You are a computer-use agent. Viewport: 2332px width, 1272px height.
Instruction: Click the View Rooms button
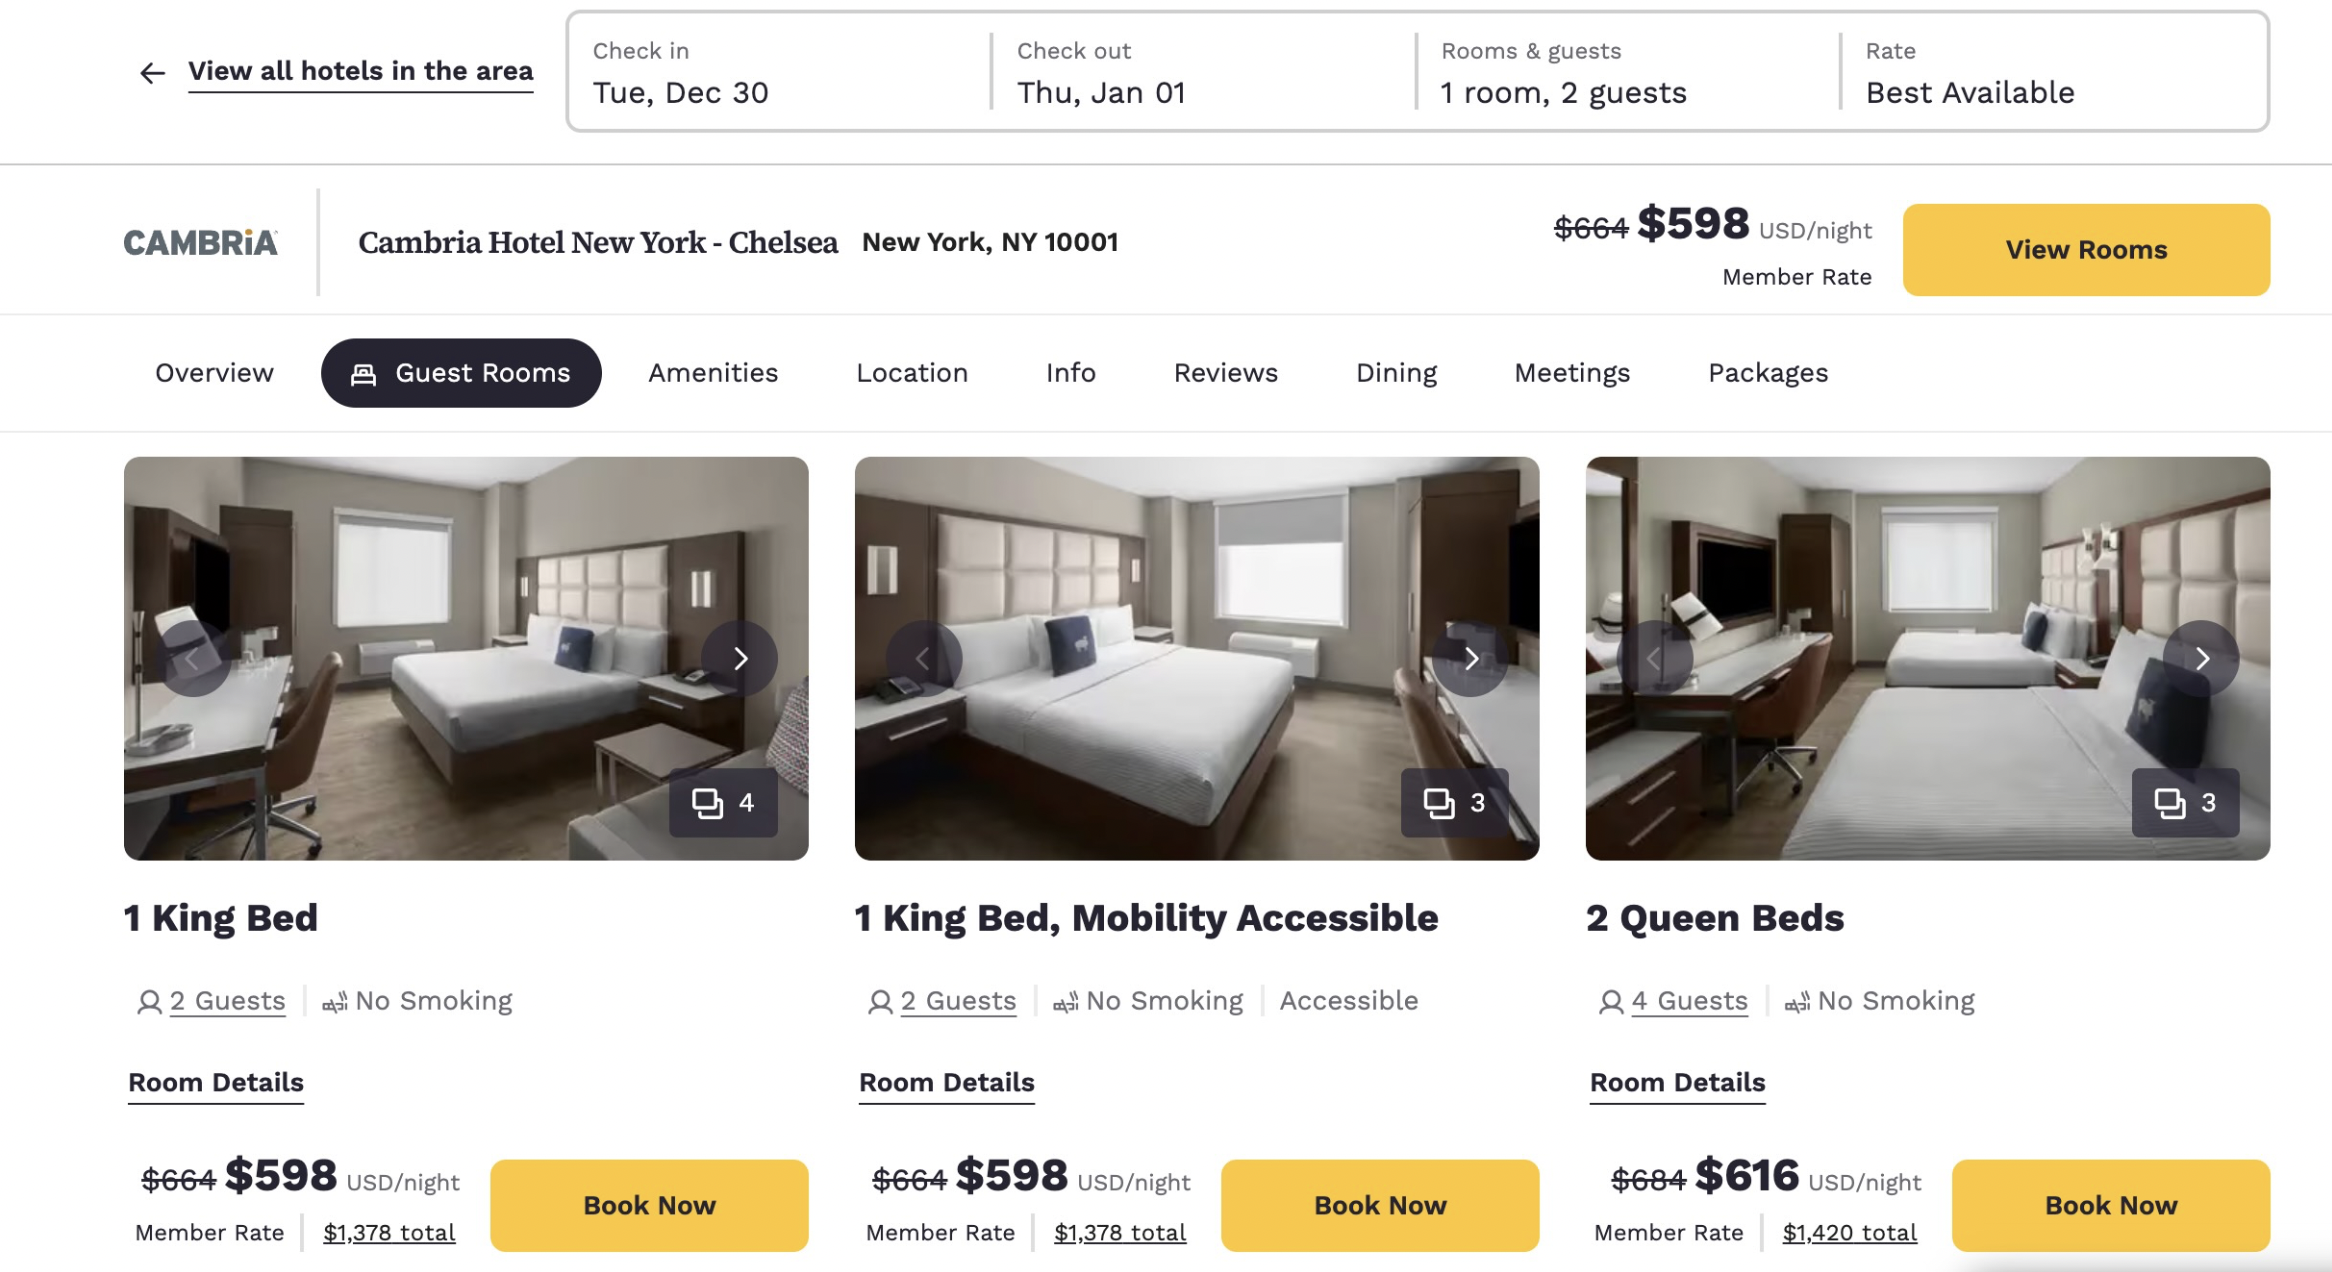(x=2086, y=250)
